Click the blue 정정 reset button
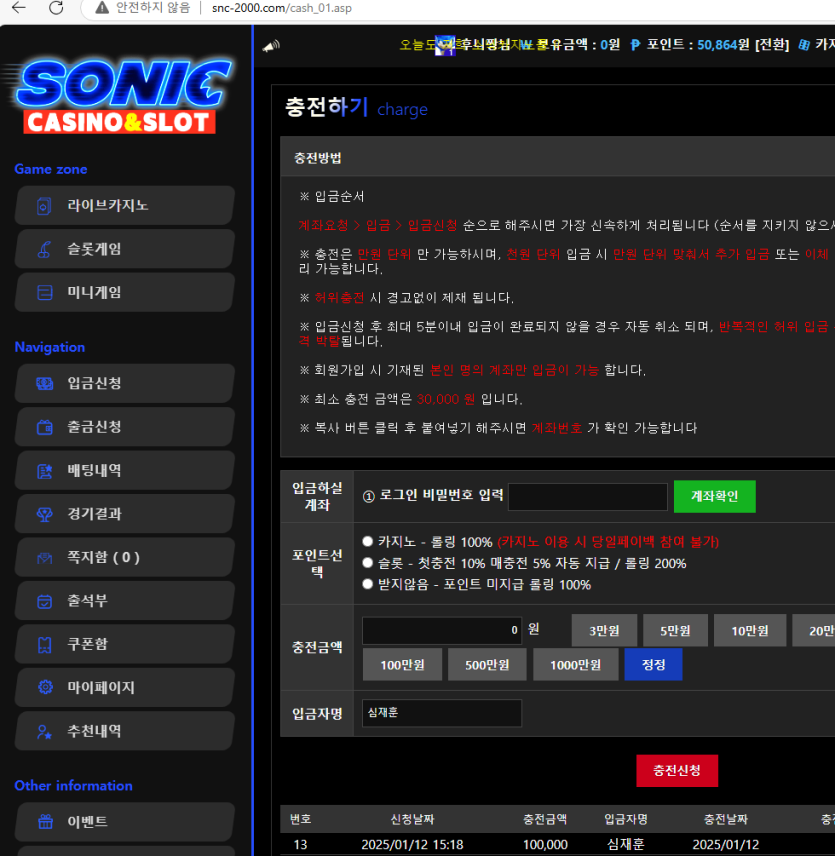835x856 pixels. (653, 664)
